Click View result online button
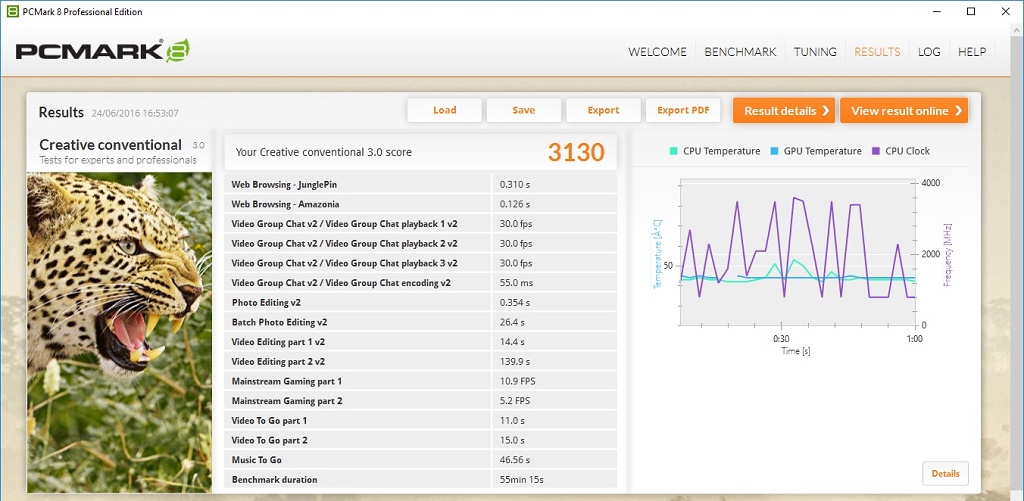1024x501 pixels. (x=904, y=111)
